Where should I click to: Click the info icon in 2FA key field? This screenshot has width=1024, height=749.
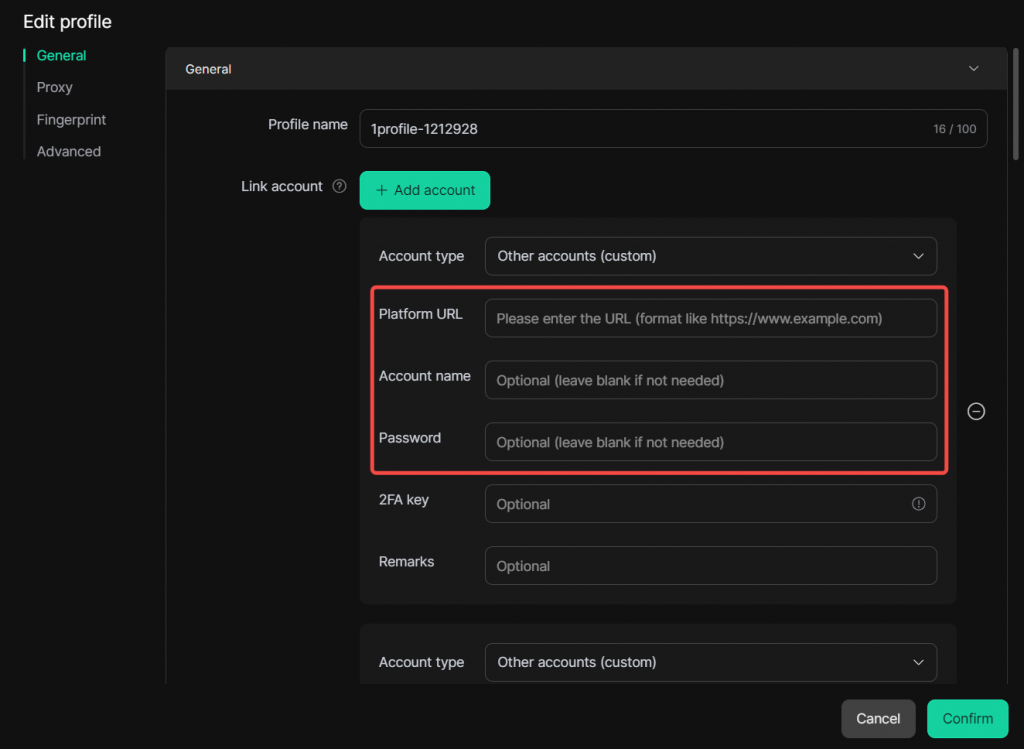point(918,504)
